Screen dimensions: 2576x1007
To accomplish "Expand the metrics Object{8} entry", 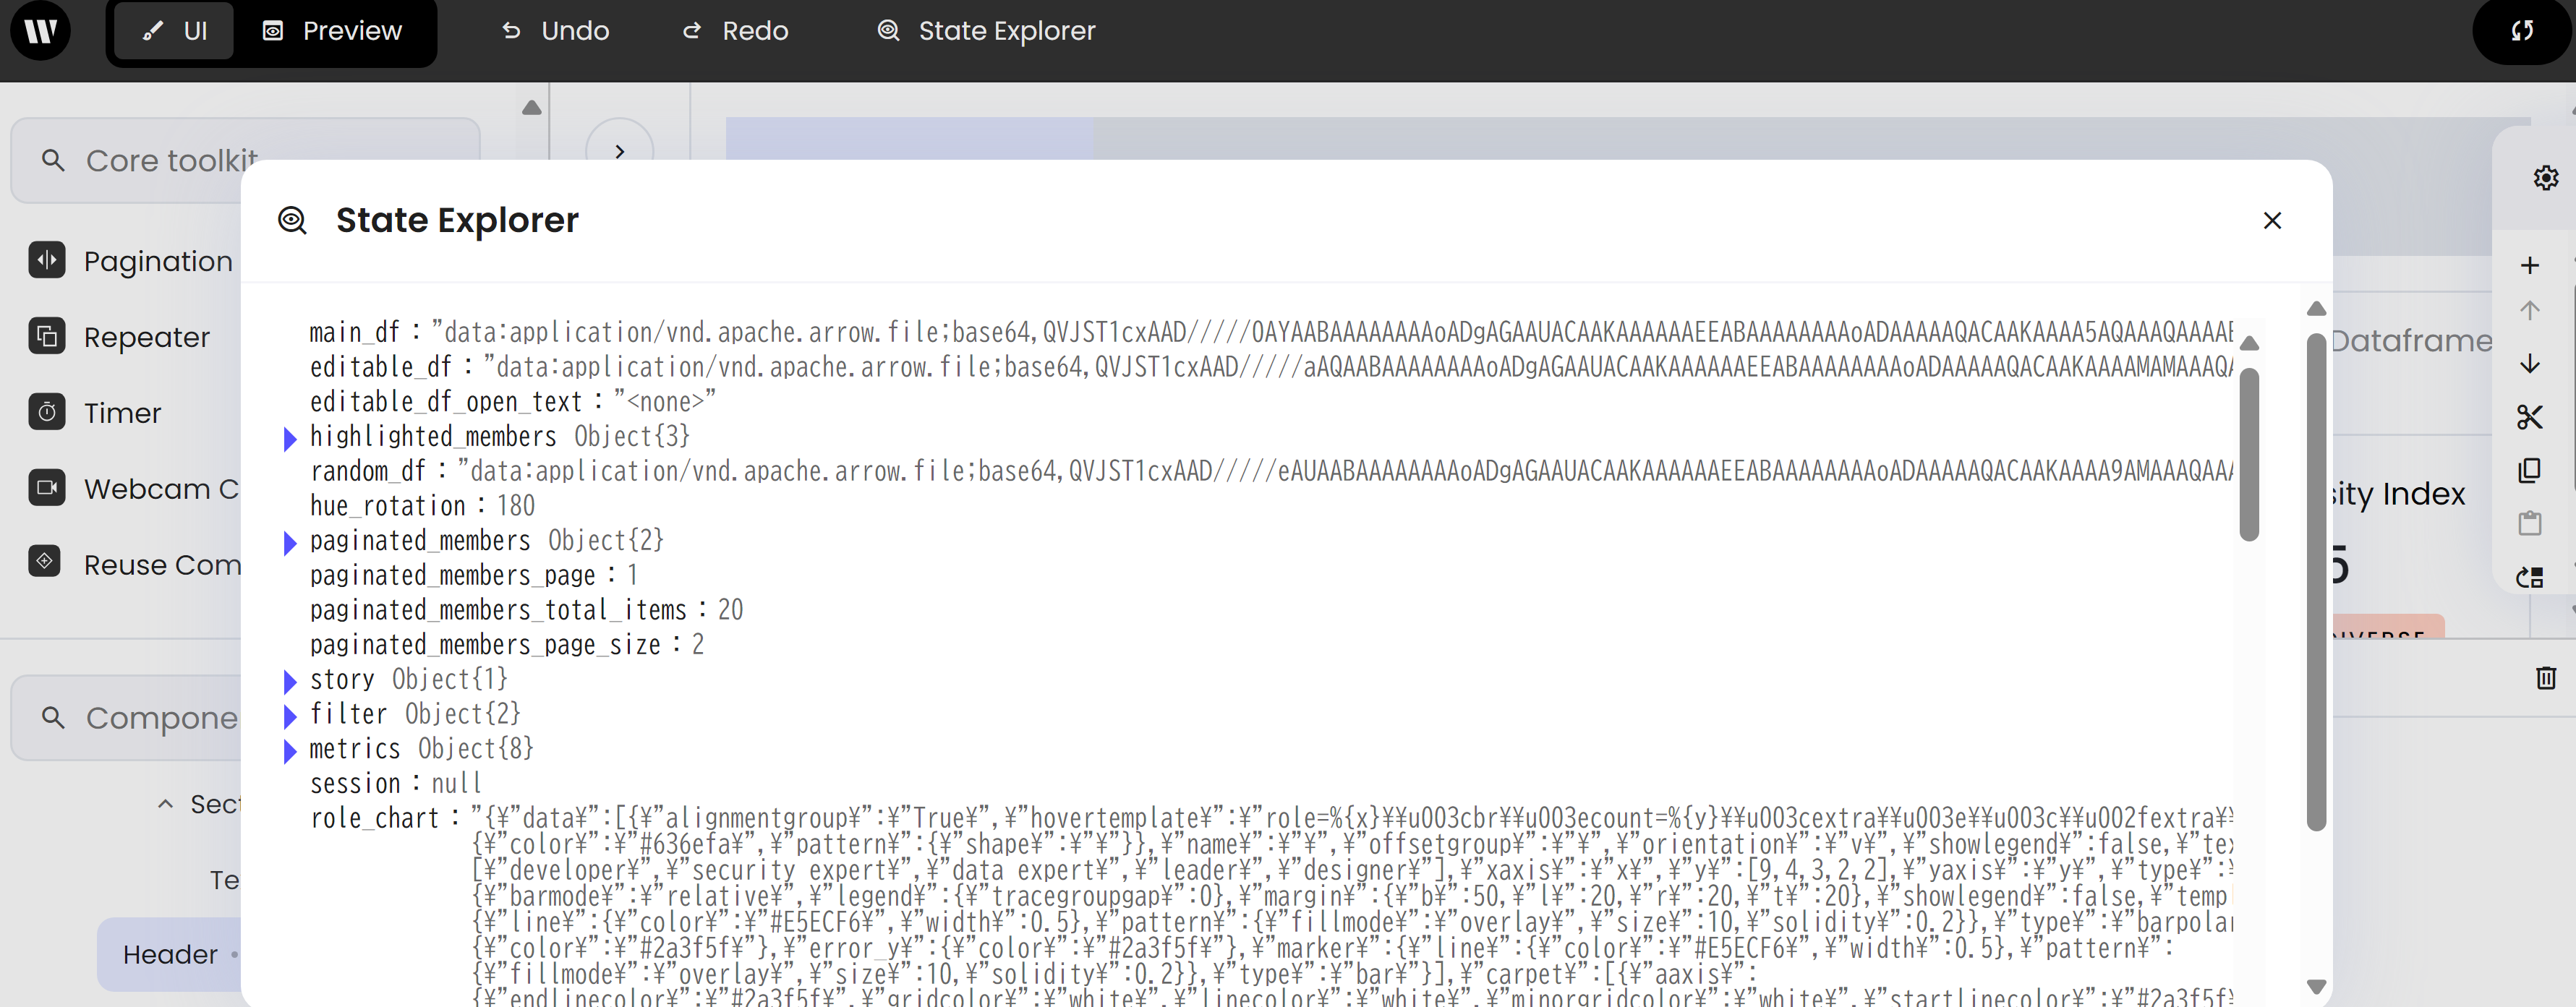I will [x=290, y=749].
